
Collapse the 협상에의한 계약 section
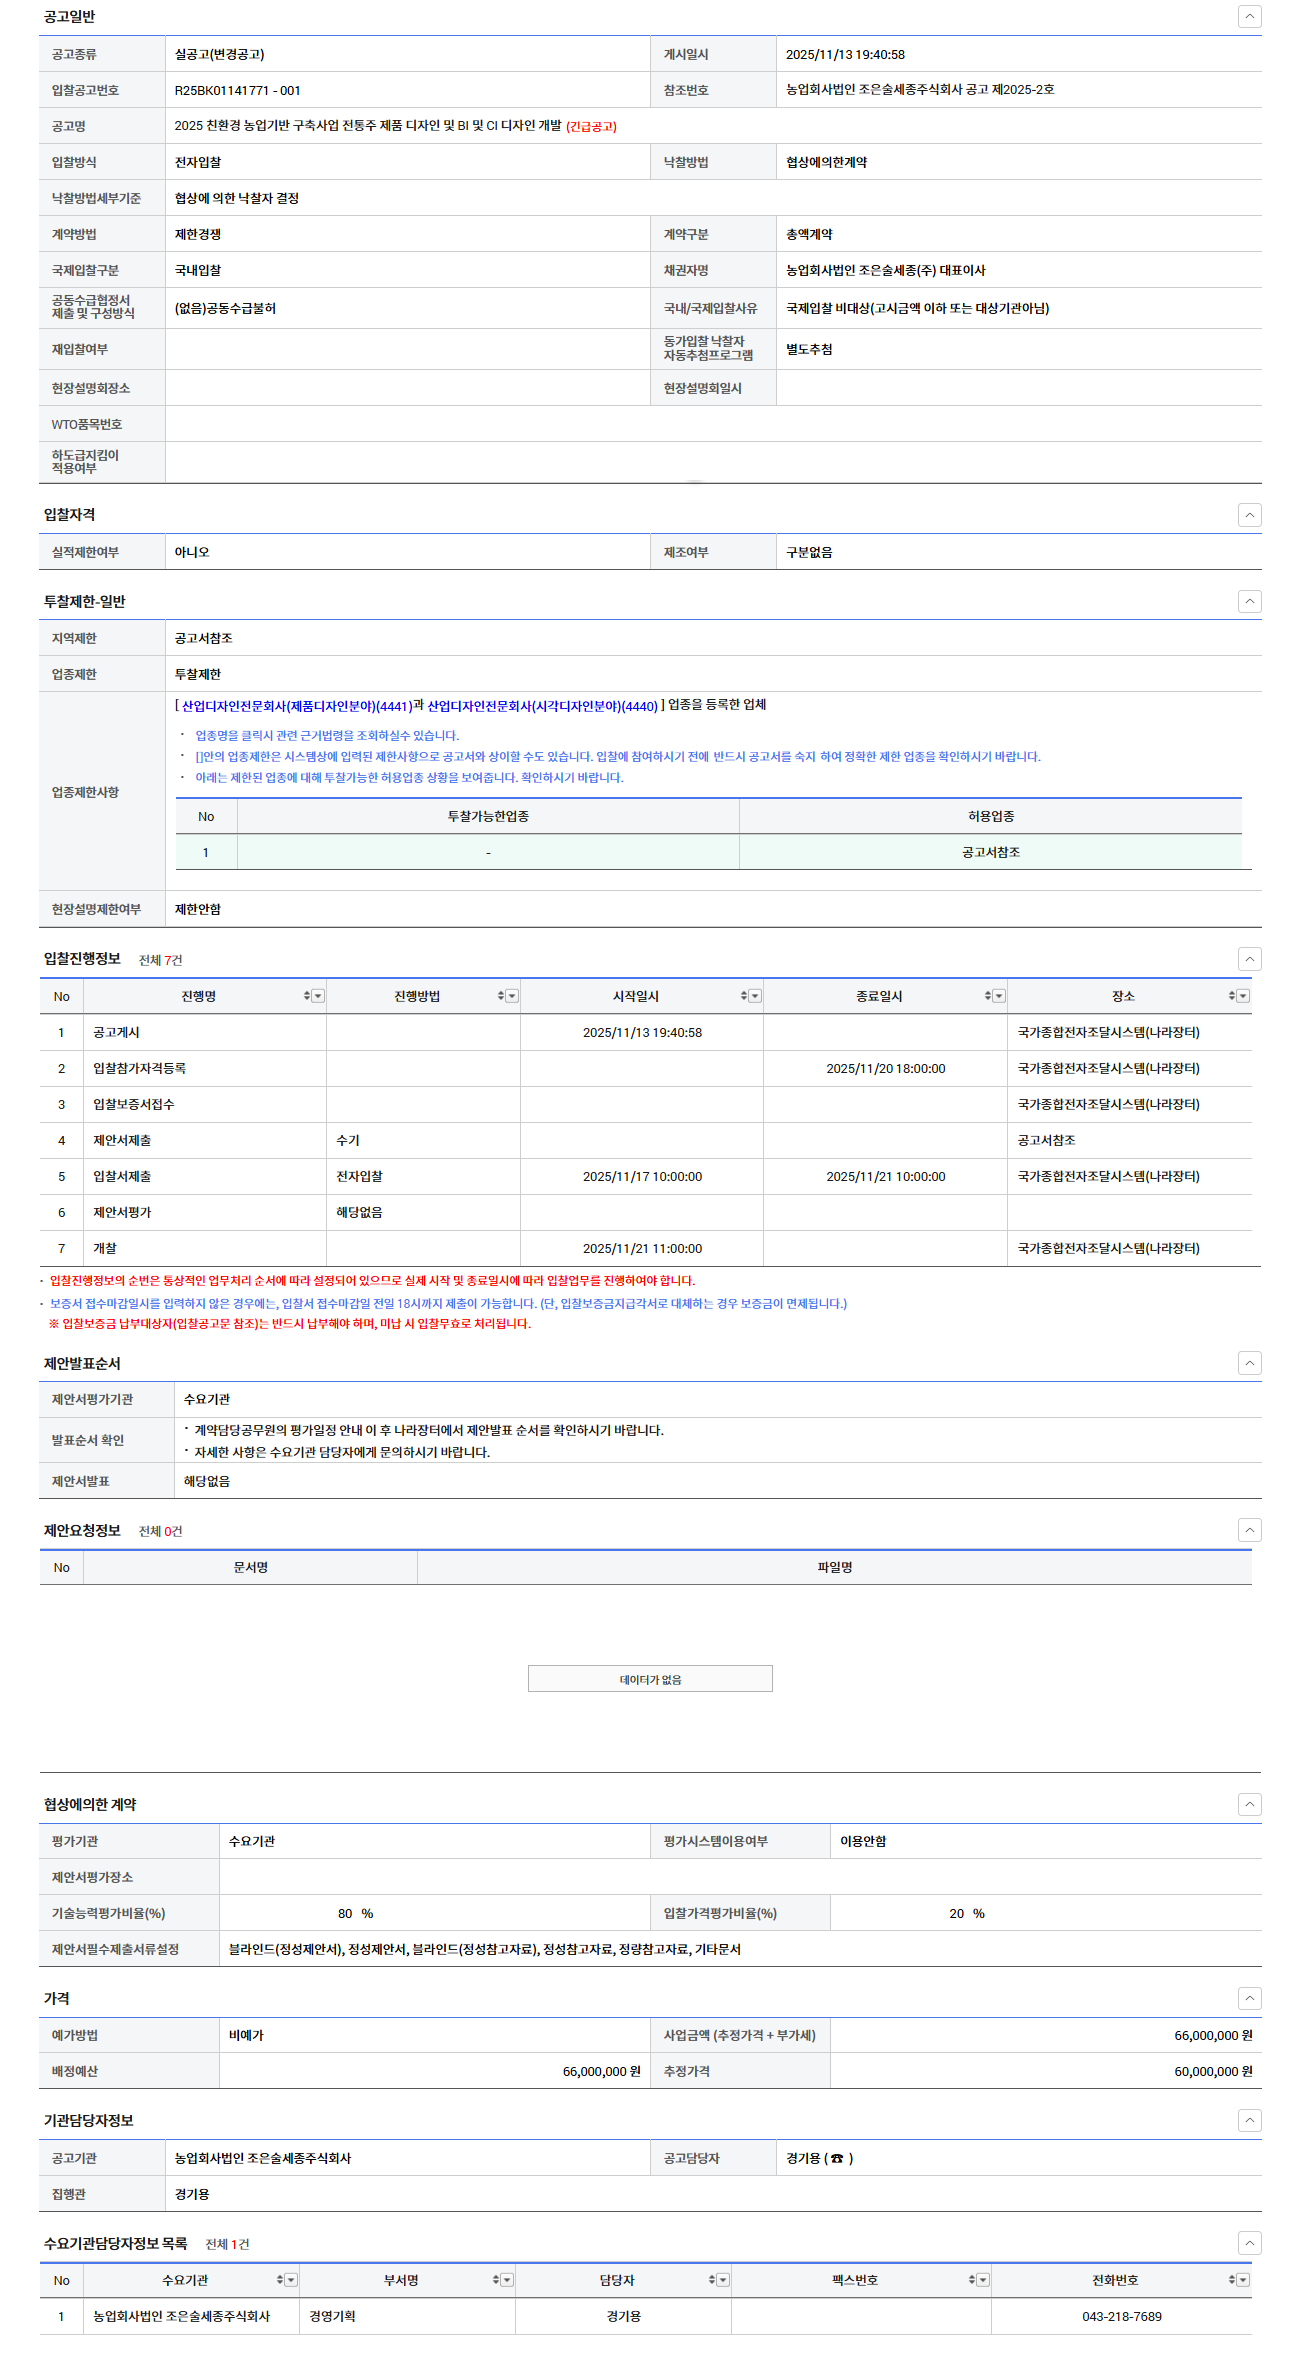(1249, 1804)
